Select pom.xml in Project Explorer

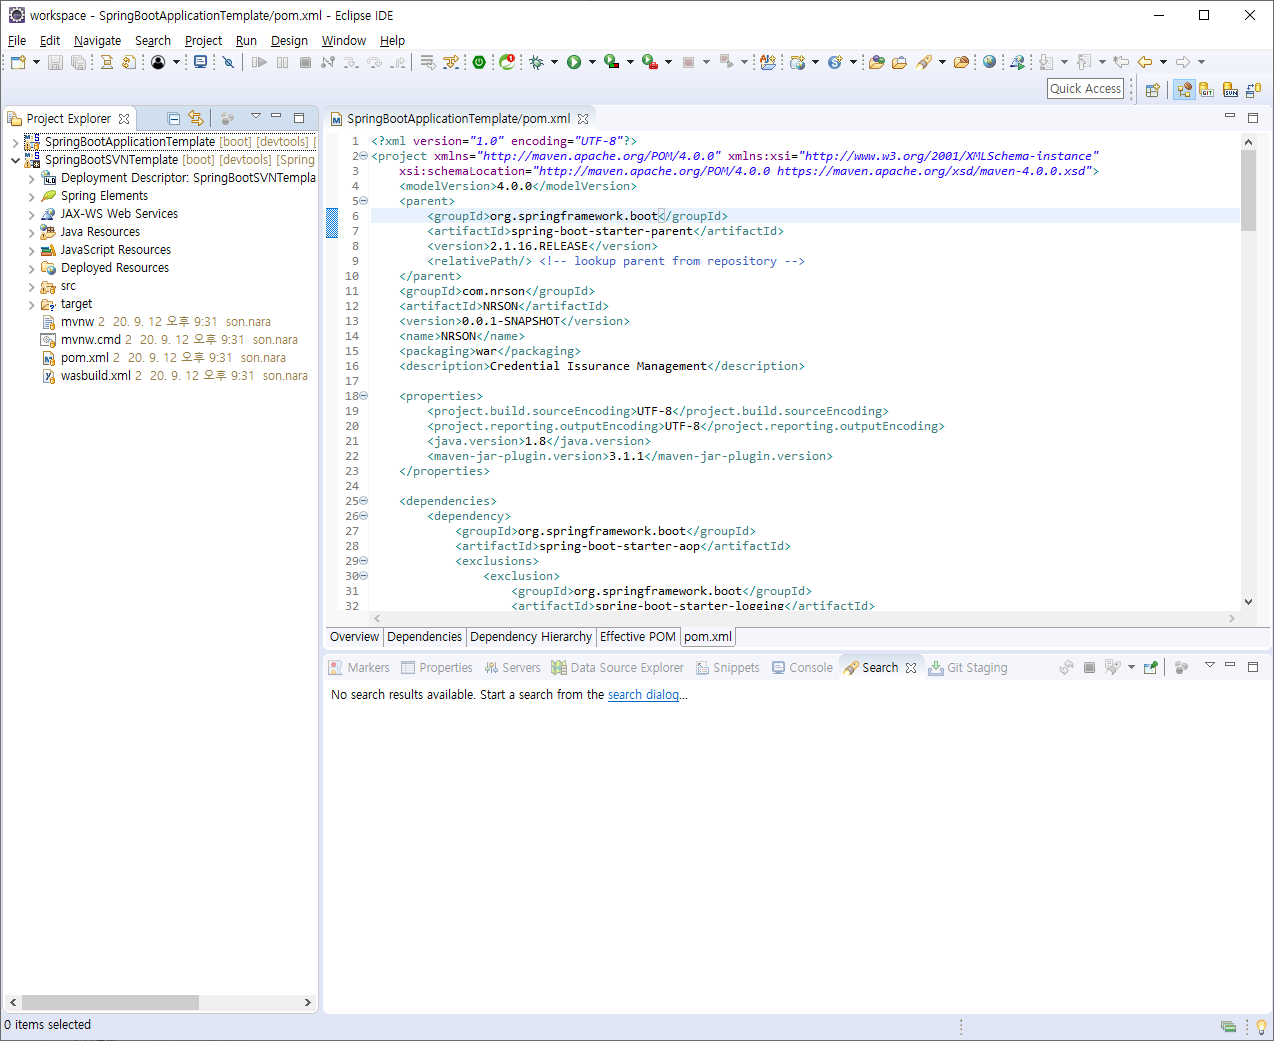tap(85, 358)
